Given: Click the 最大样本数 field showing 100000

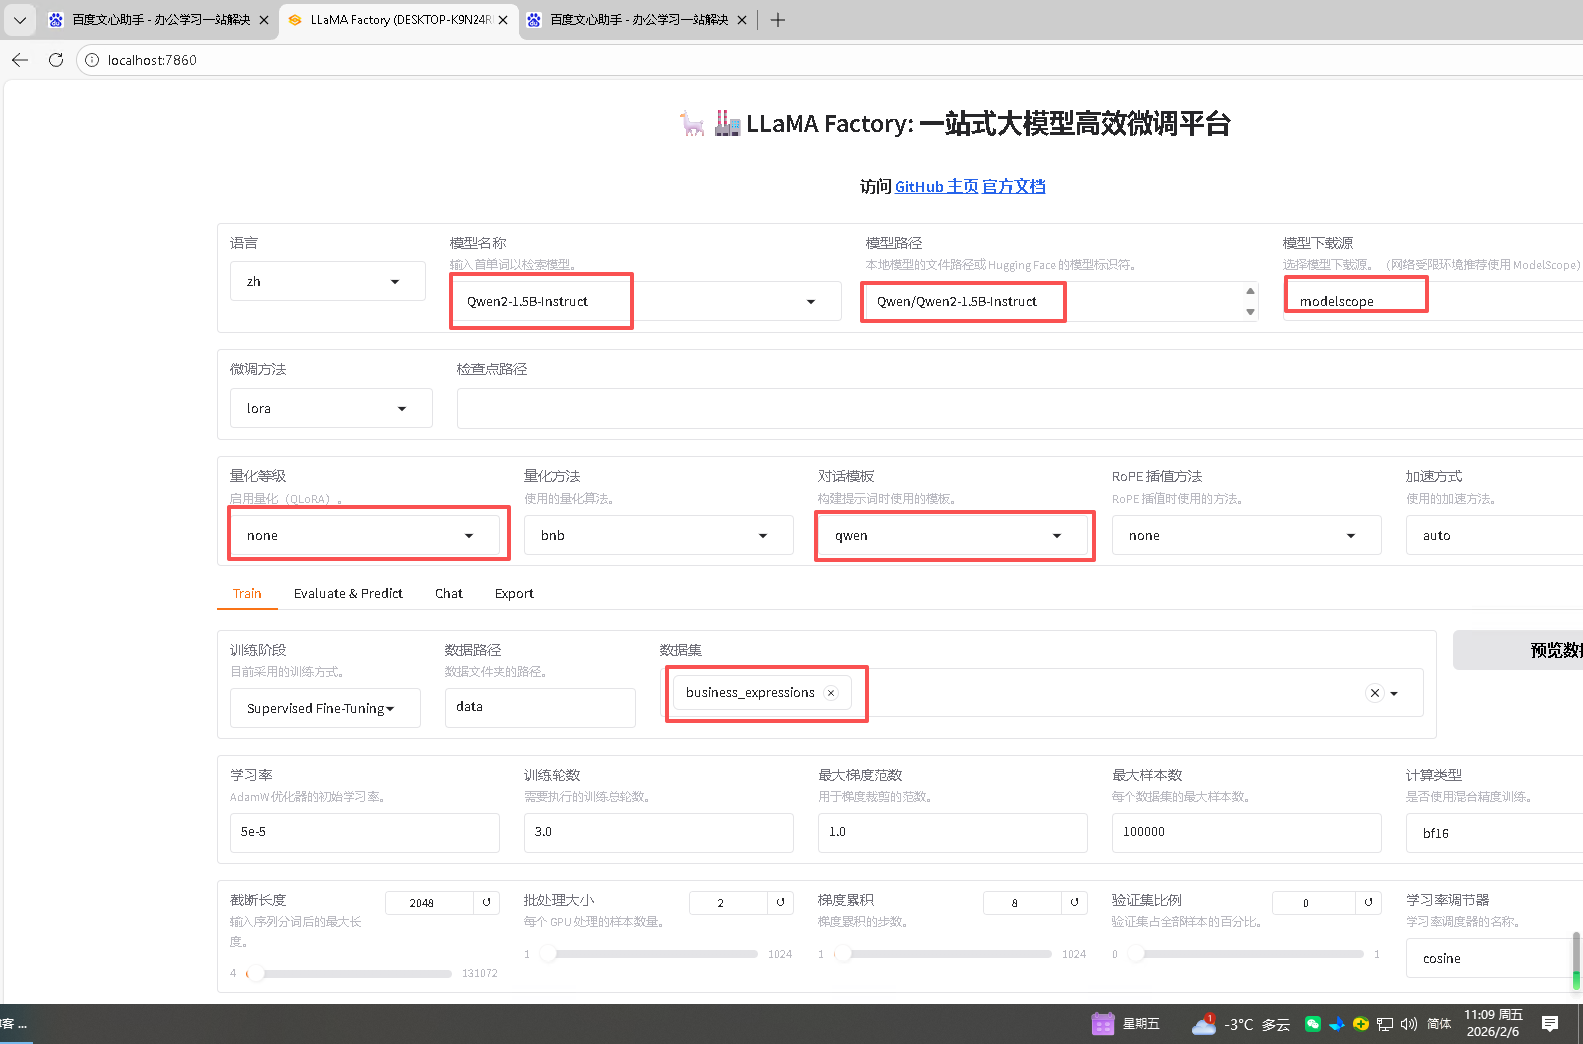Looking at the screenshot, I should click(1247, 832).
